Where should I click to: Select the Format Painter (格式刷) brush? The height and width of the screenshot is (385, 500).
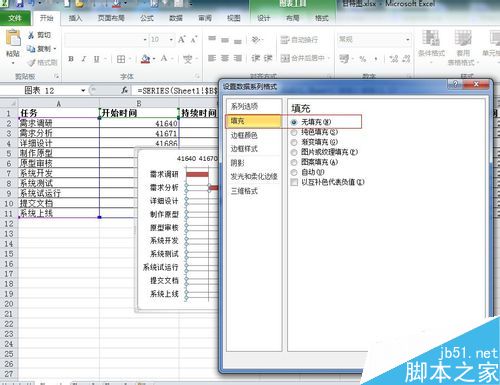(x=31, y=63)
